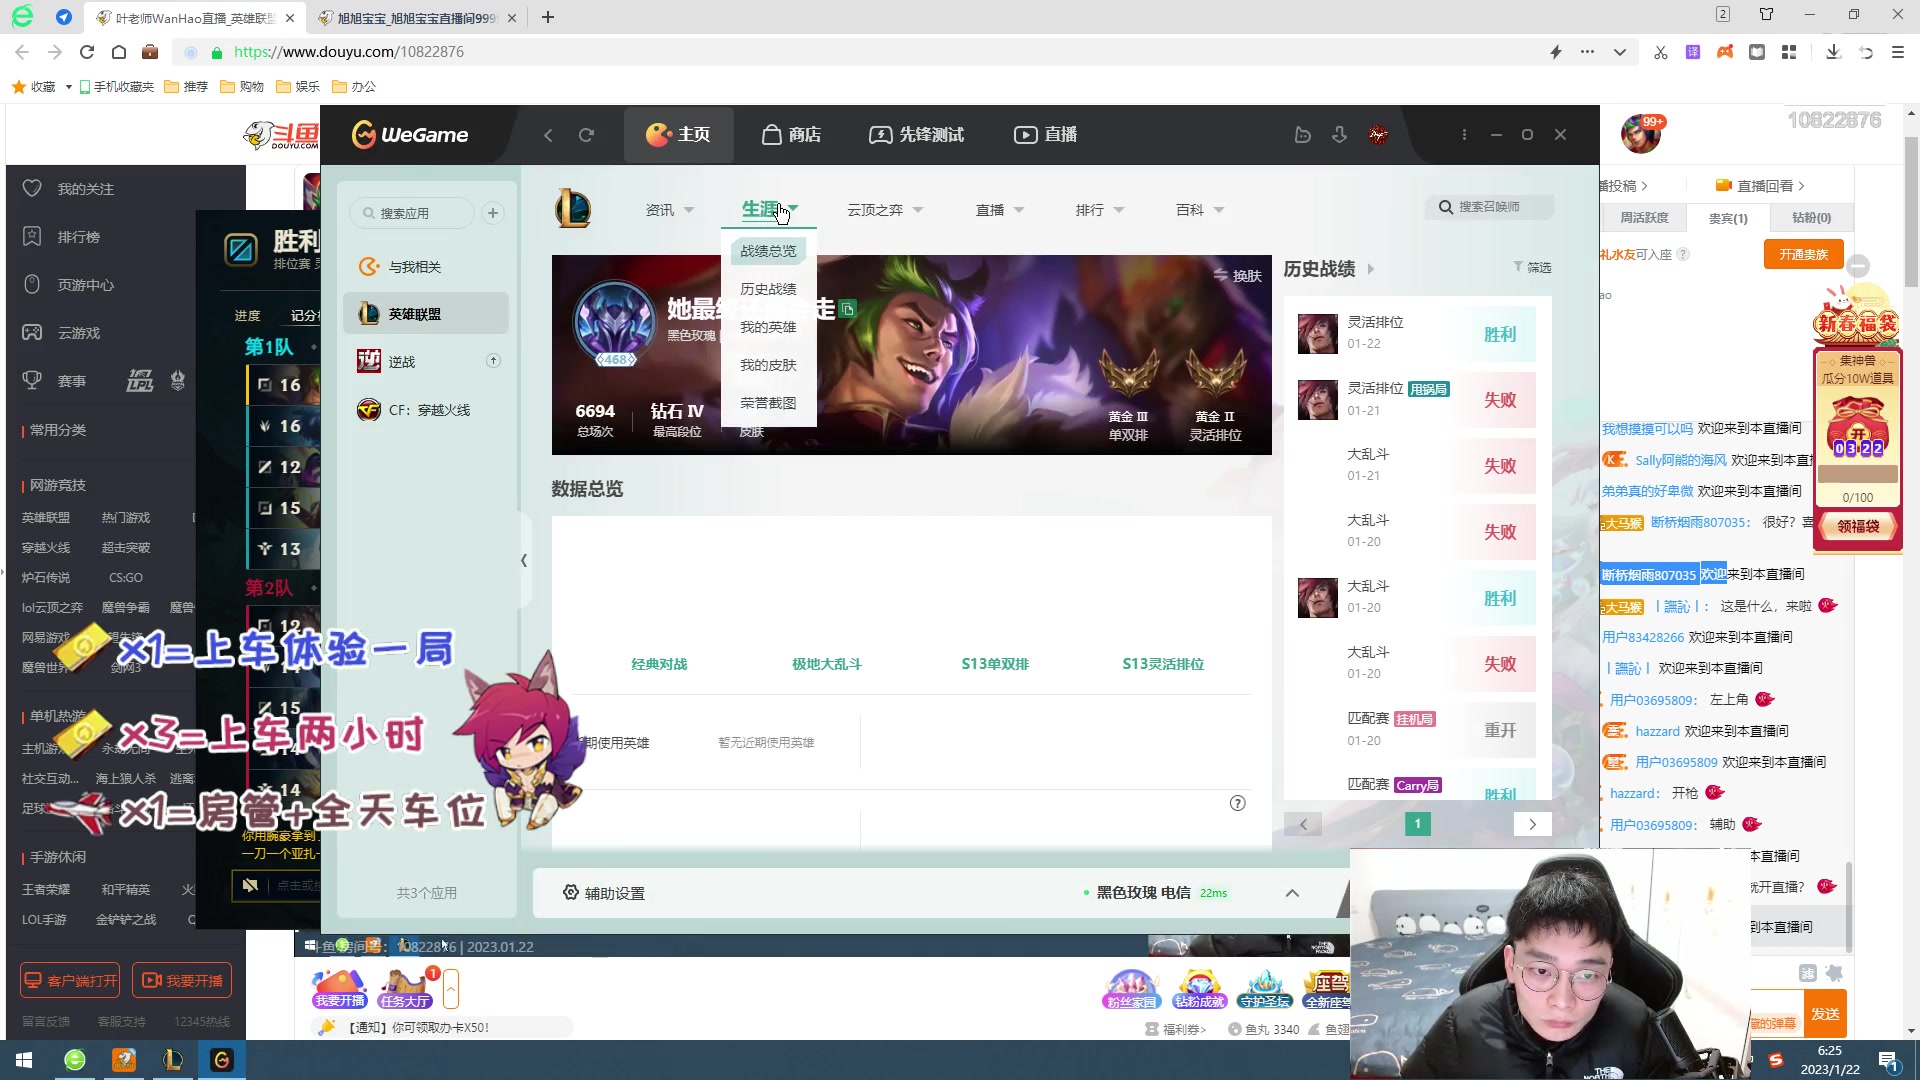
Task: Open WeGame 主页 home tab
Action: click(x=678, y=135)
